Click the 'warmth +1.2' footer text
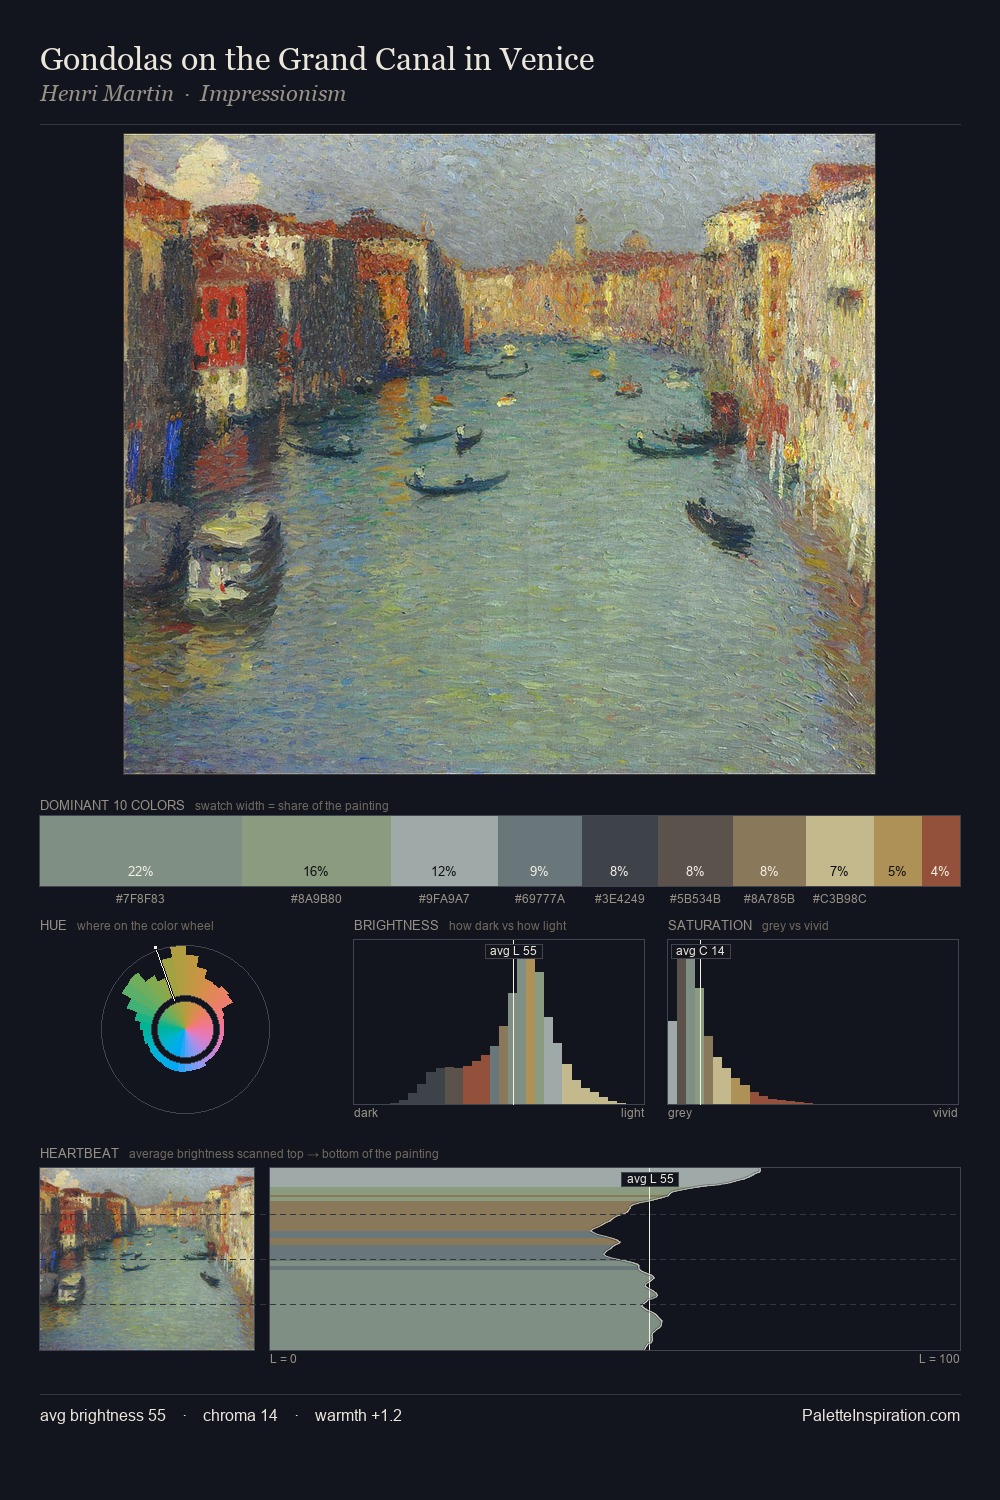Viewport: 1000px width, 1500px height. pos(358,1416)
